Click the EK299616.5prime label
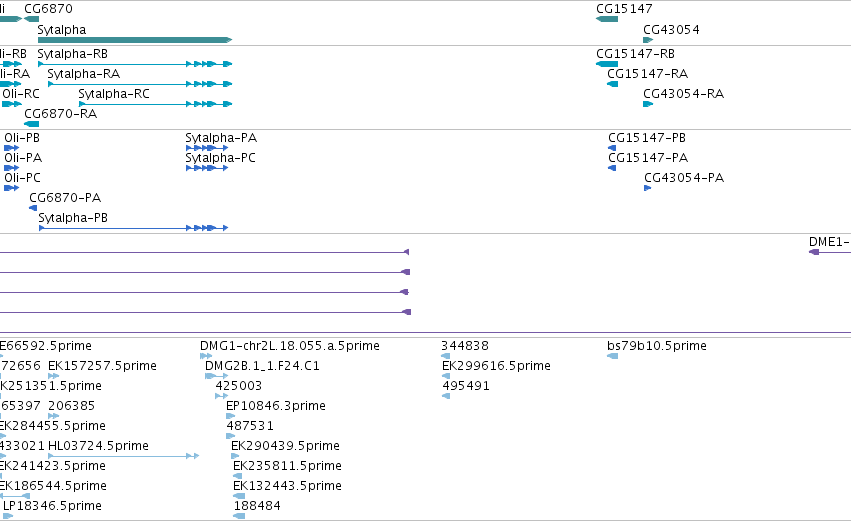Screen dimensions: 851x521 tap(496, 366)
